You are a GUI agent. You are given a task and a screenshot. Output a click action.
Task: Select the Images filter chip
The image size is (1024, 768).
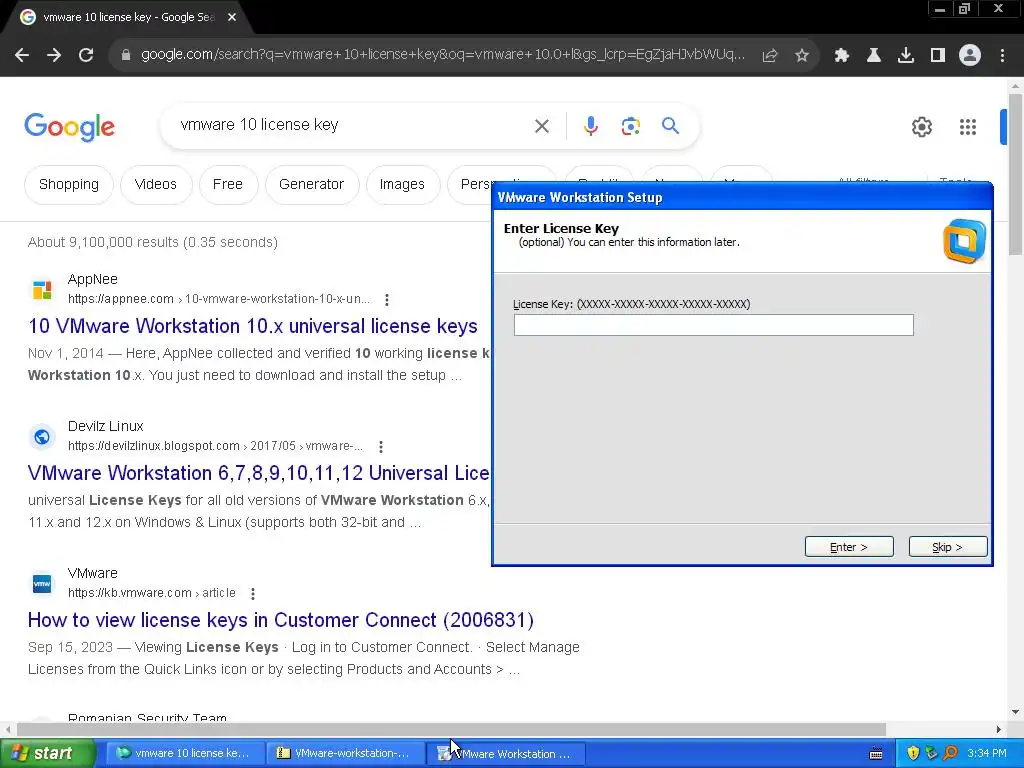pos(402,185)
